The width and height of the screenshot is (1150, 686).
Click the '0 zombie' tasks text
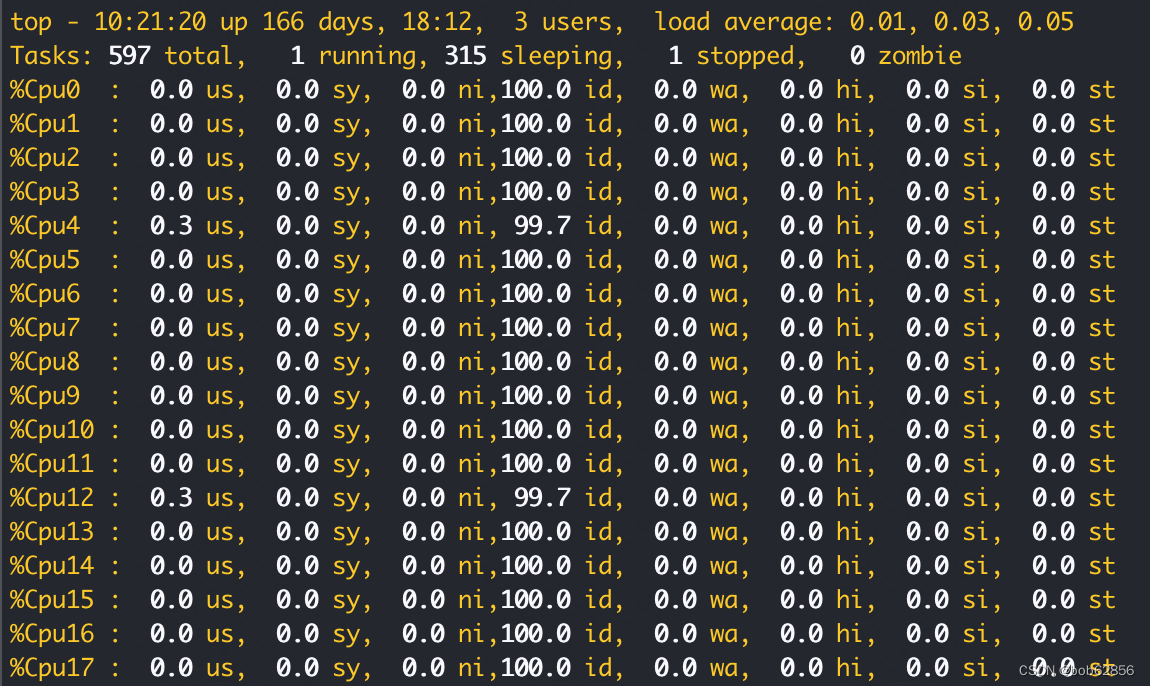coord(906,56)
